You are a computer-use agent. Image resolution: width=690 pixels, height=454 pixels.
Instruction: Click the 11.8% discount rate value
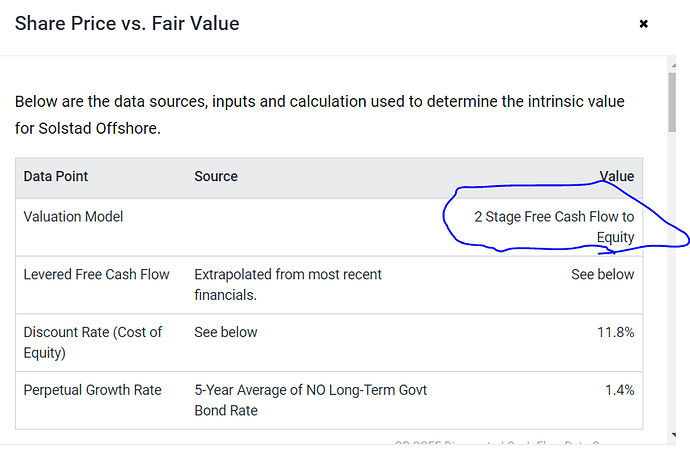click(x=616, y=332)
